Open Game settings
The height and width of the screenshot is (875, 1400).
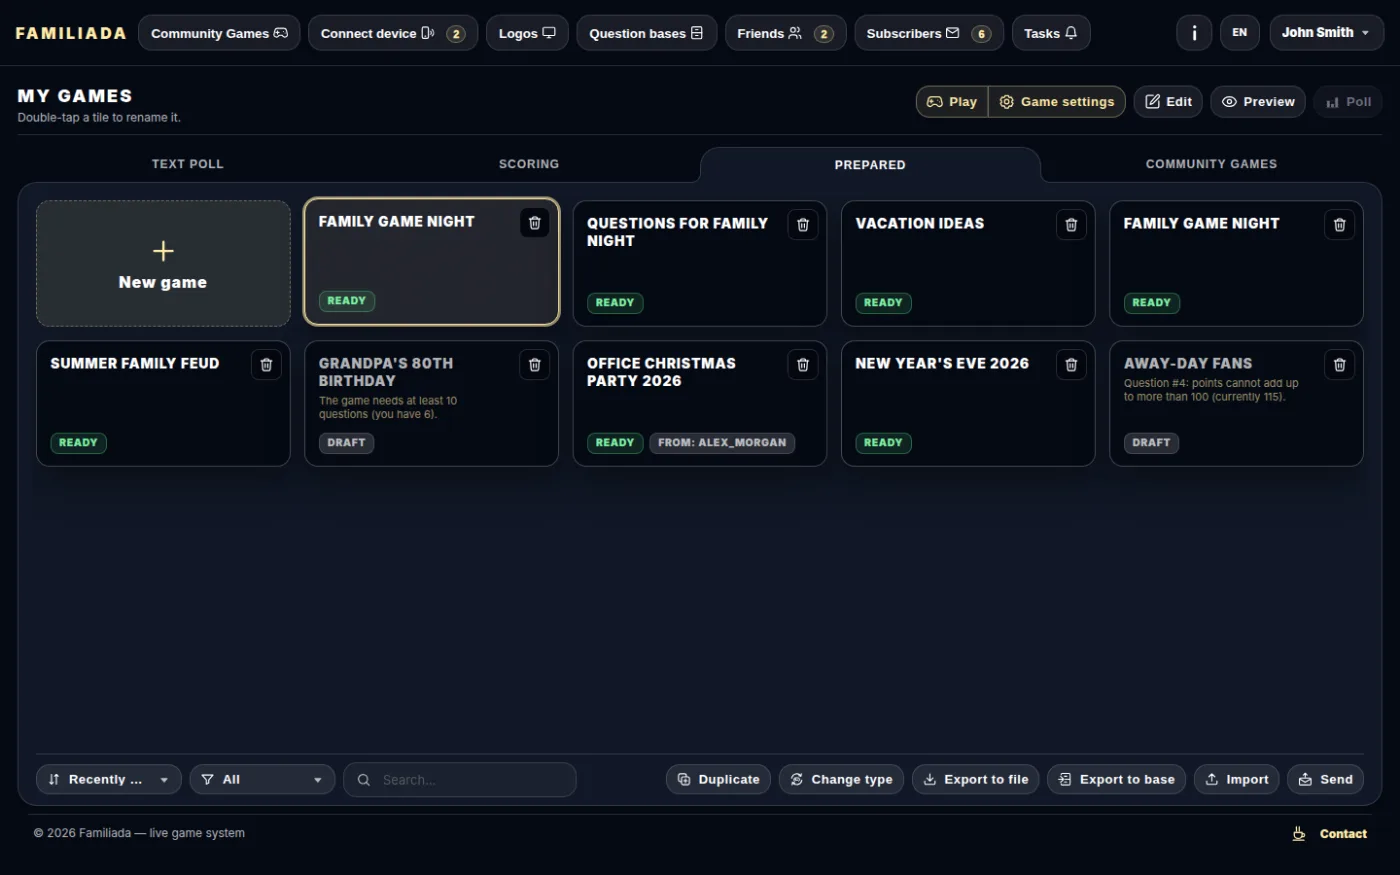[1057, 102]
